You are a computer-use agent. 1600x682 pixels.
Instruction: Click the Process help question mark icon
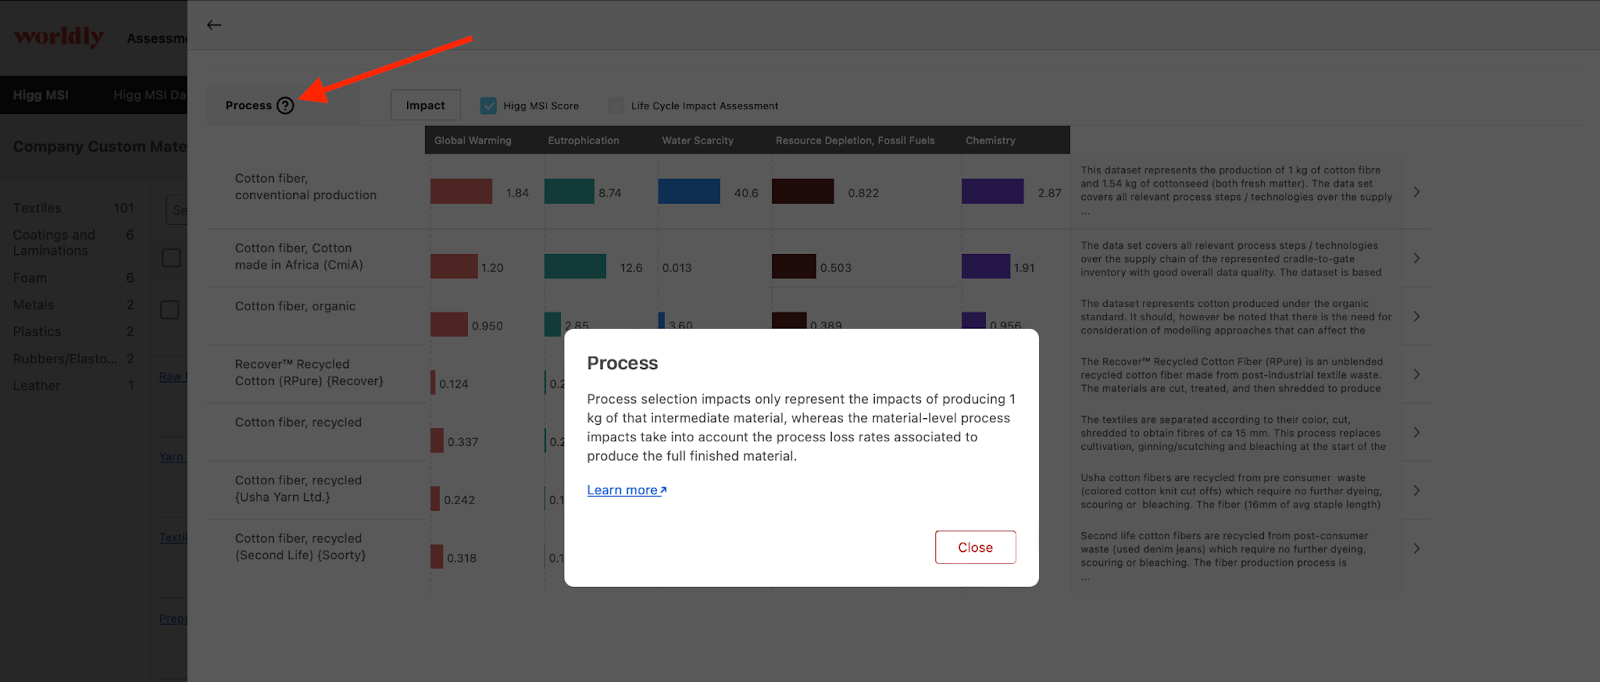[285, 105]
